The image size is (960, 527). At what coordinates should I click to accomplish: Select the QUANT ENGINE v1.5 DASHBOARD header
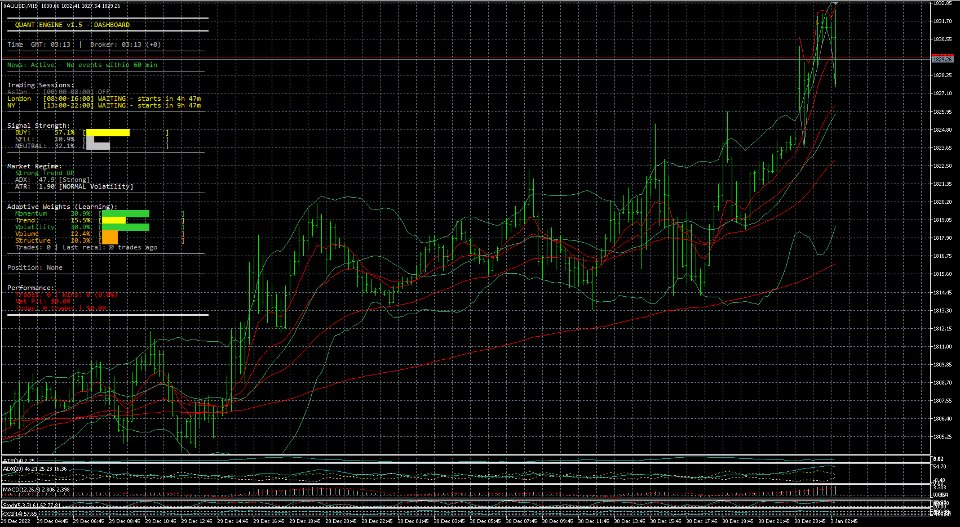pyautogui.click(x=73, y=24)
